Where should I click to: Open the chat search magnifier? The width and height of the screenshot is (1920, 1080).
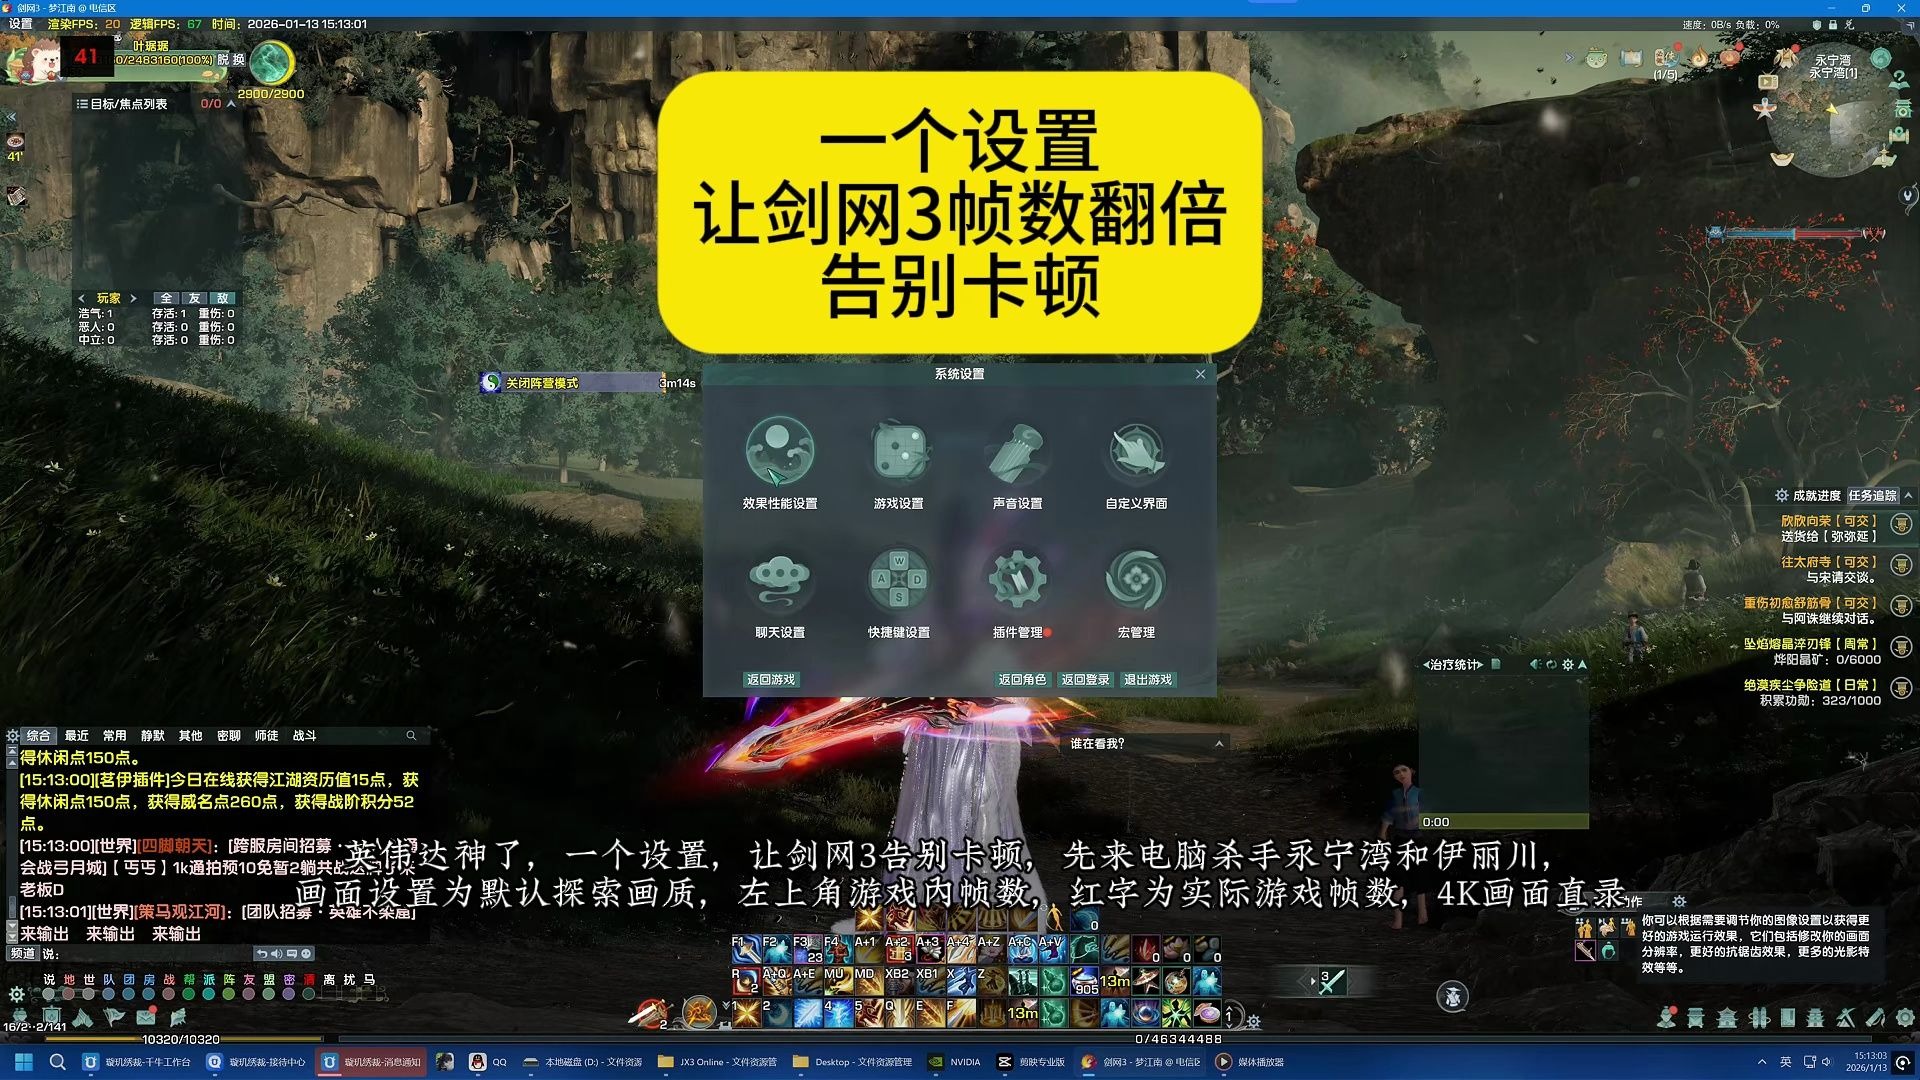[x=411, y=735]
